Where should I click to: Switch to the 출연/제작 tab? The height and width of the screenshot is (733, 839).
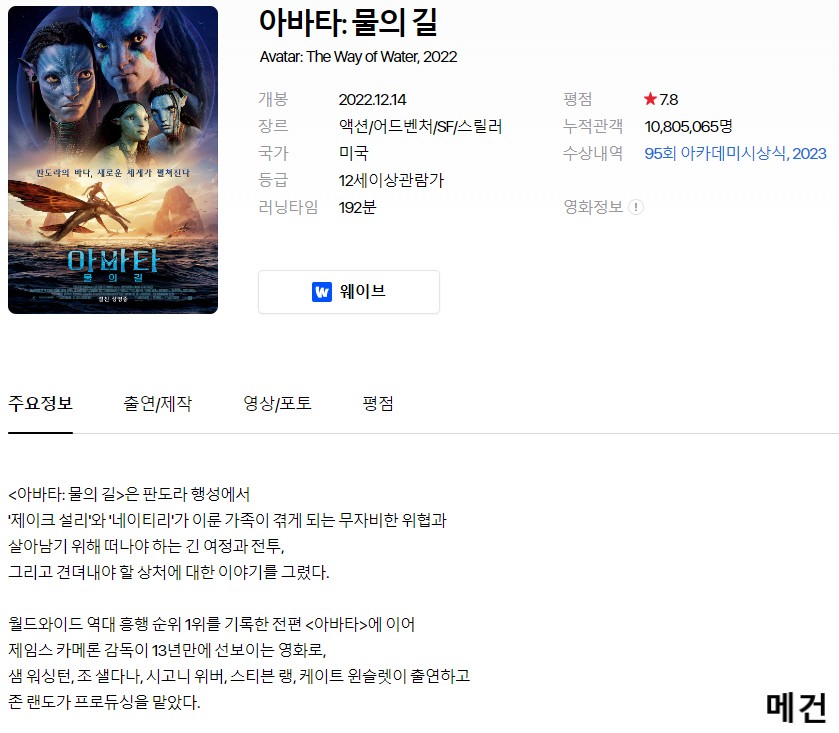(x=157, y=403)
